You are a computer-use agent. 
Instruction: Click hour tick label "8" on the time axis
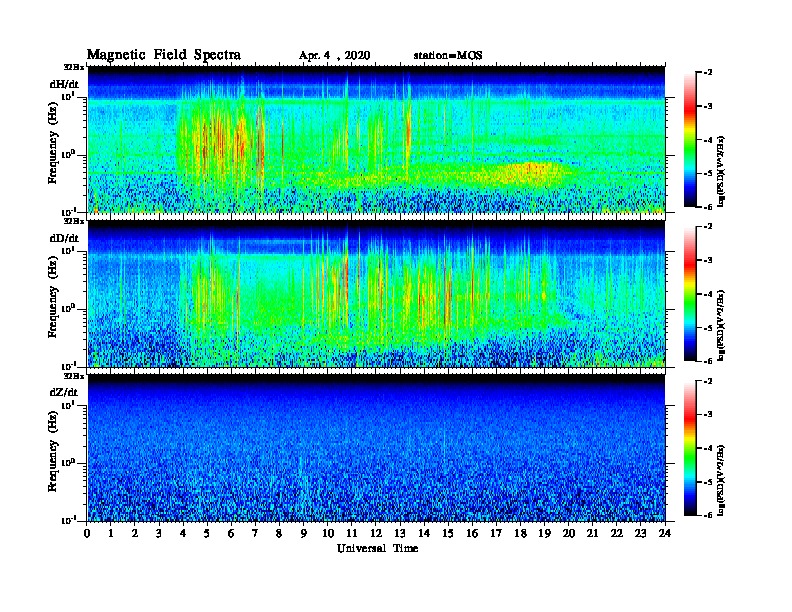279,533
